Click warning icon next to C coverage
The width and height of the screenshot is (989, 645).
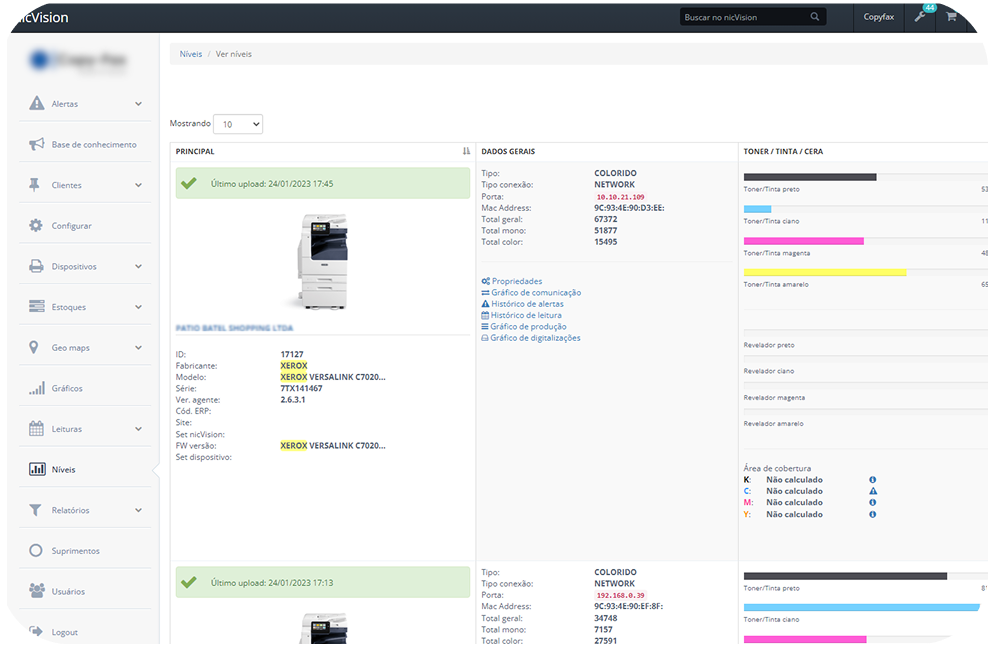tap(873, 491)
